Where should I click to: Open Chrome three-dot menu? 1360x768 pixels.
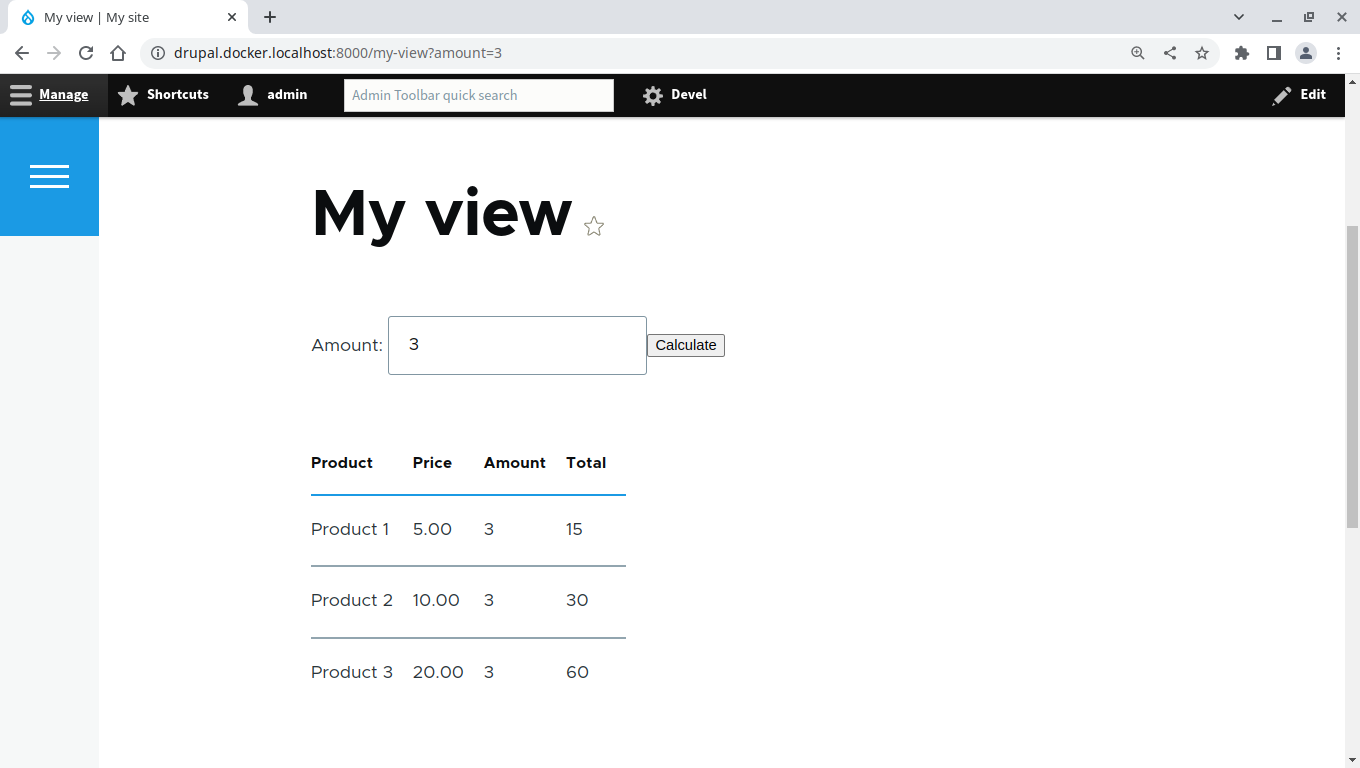(x=1338, y=53)
